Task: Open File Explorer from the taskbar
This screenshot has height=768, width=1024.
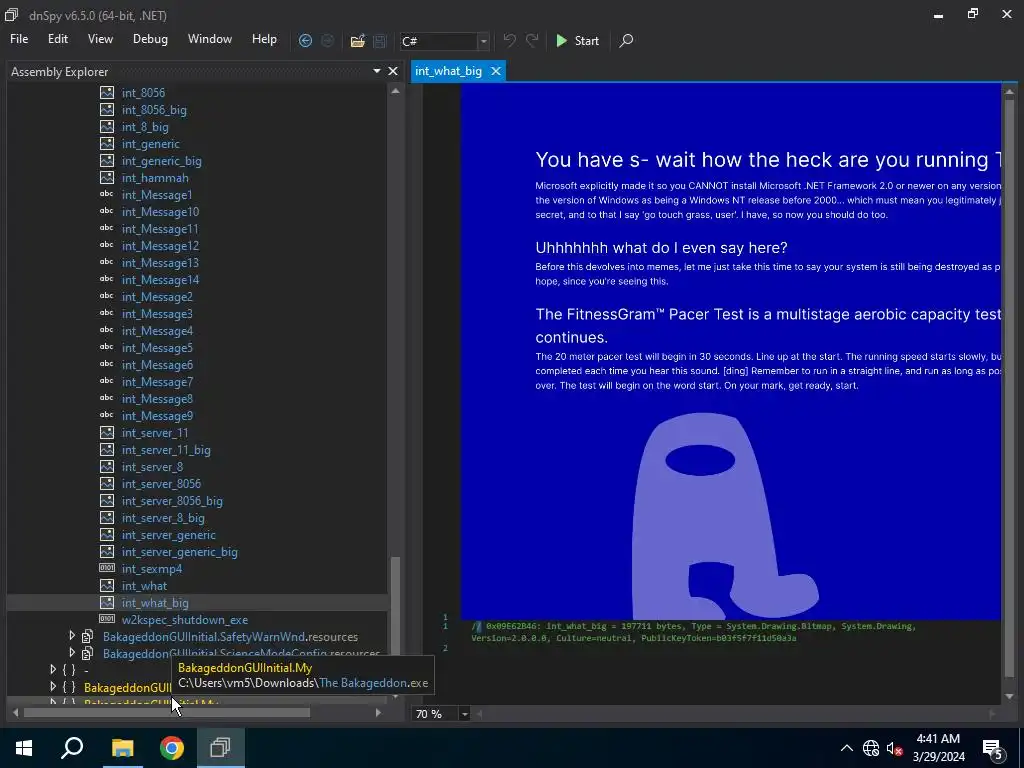Action: coord(122,748)
